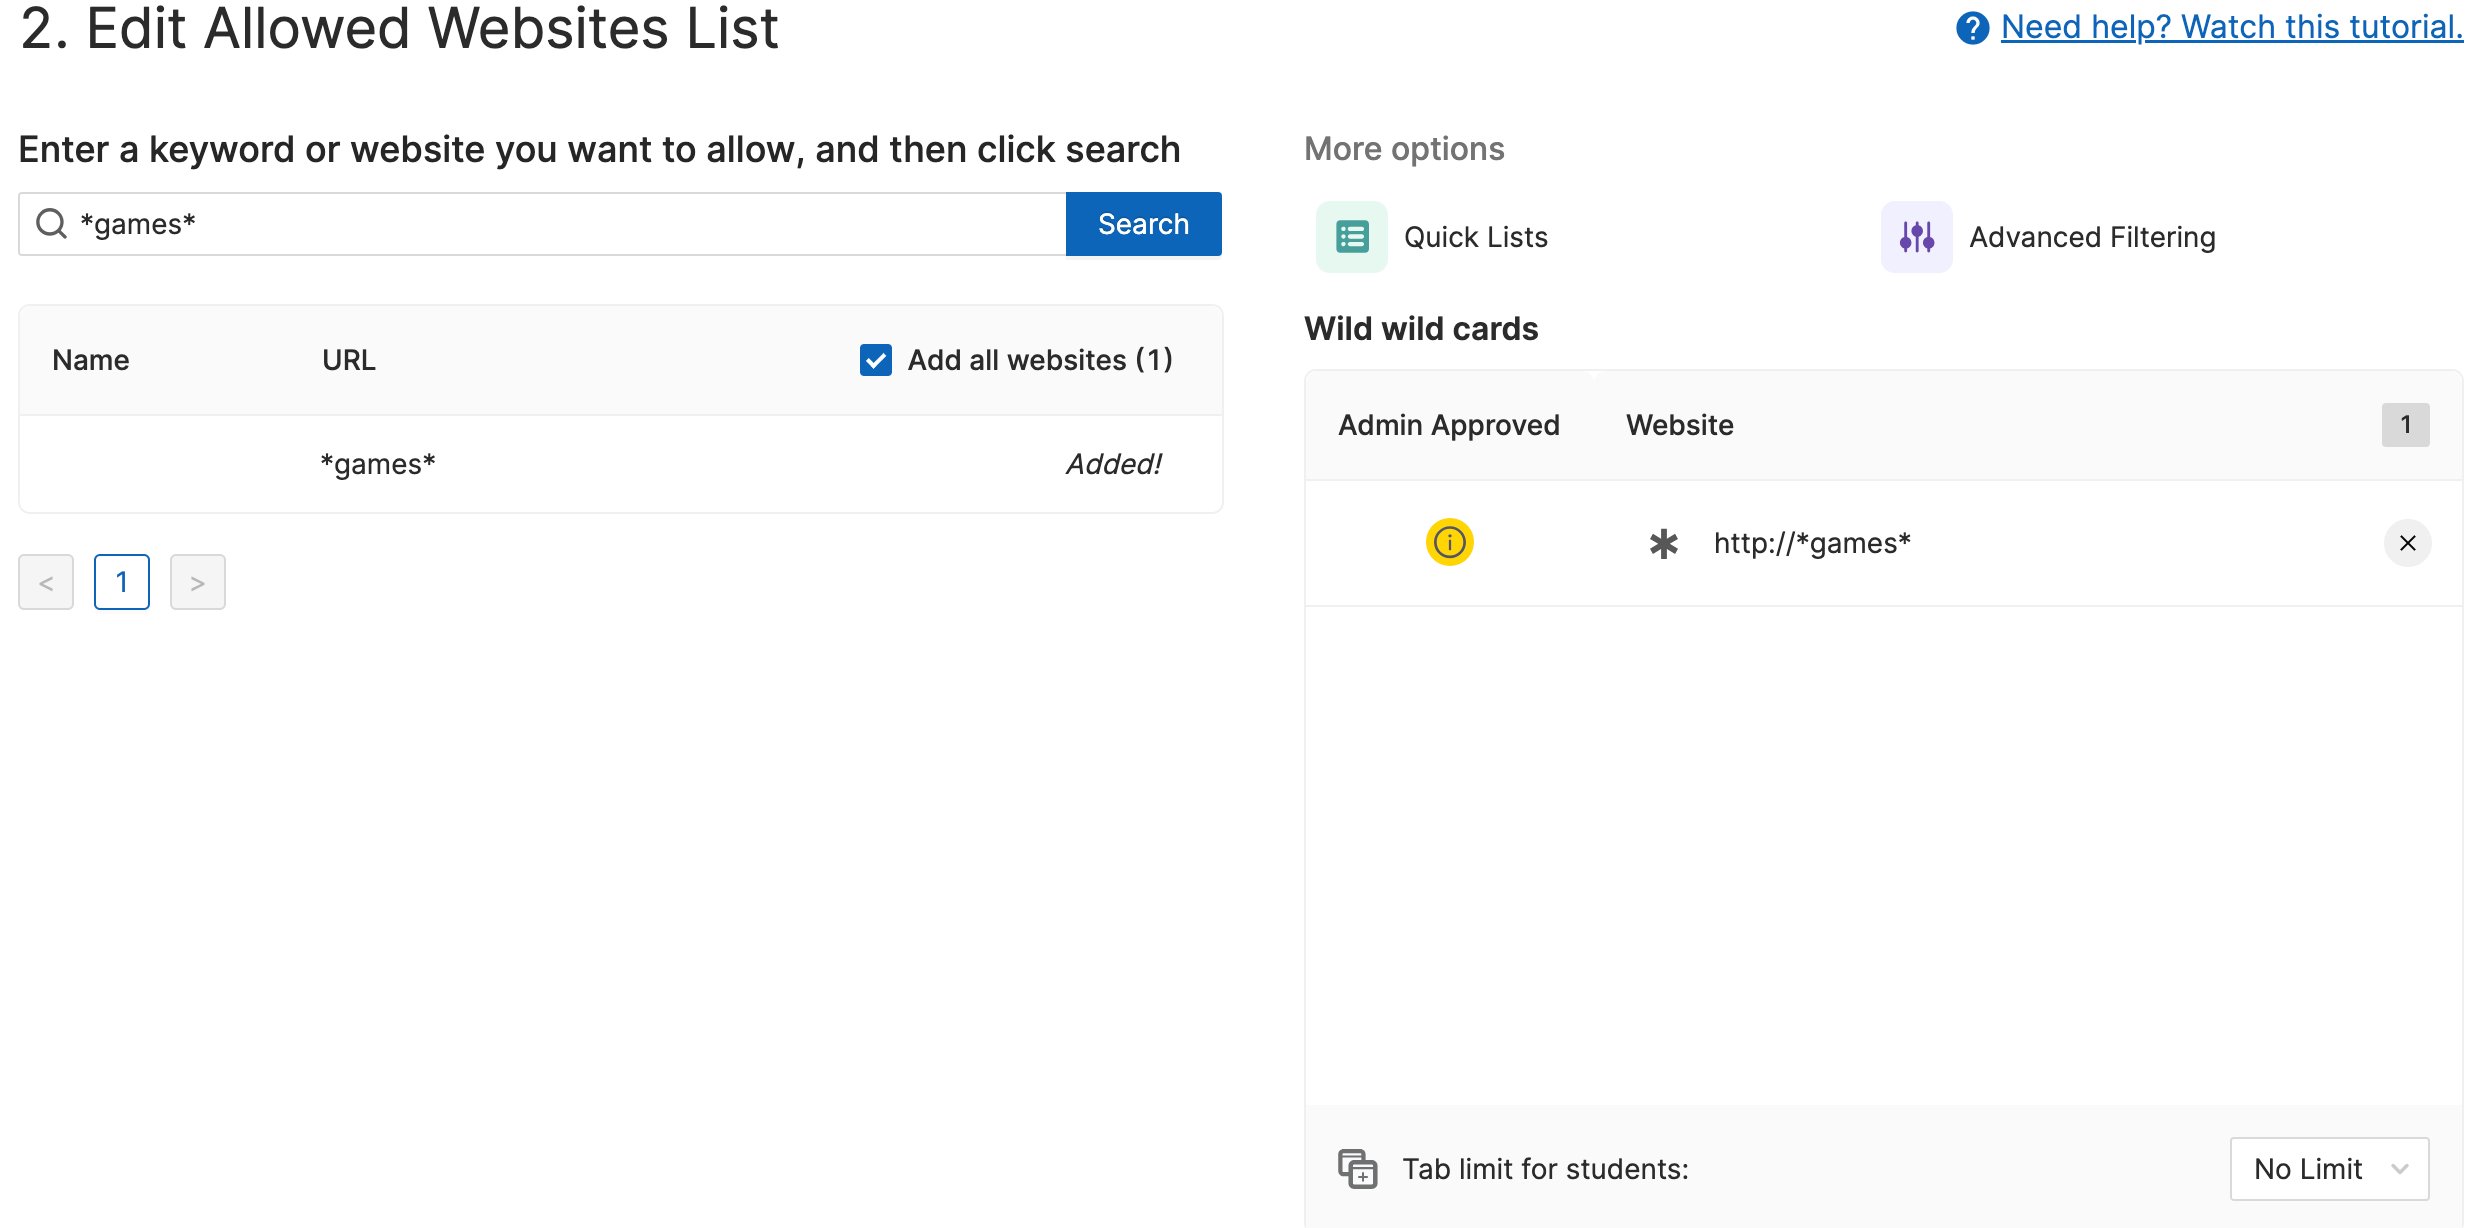Click the magnifier icon in the search field
This screenshot has height=1228, width=2482.
pos(51,224)
